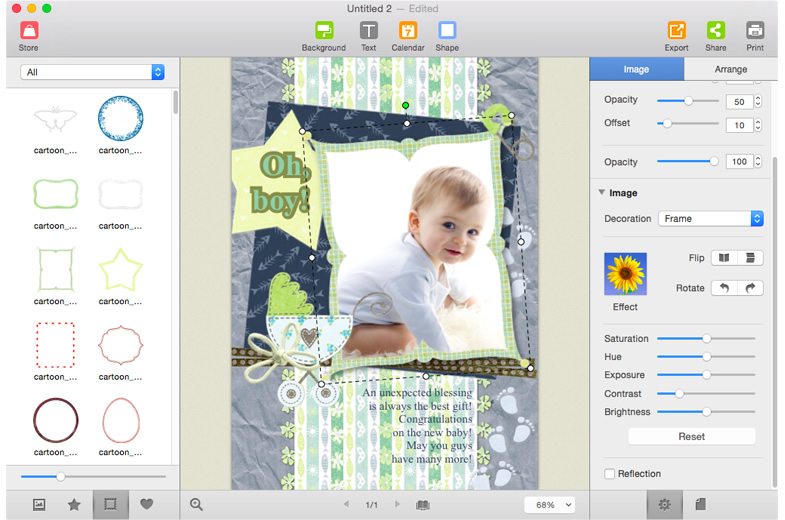Select the Image tab
Screen dimensions: 785x520
[636, 69]
